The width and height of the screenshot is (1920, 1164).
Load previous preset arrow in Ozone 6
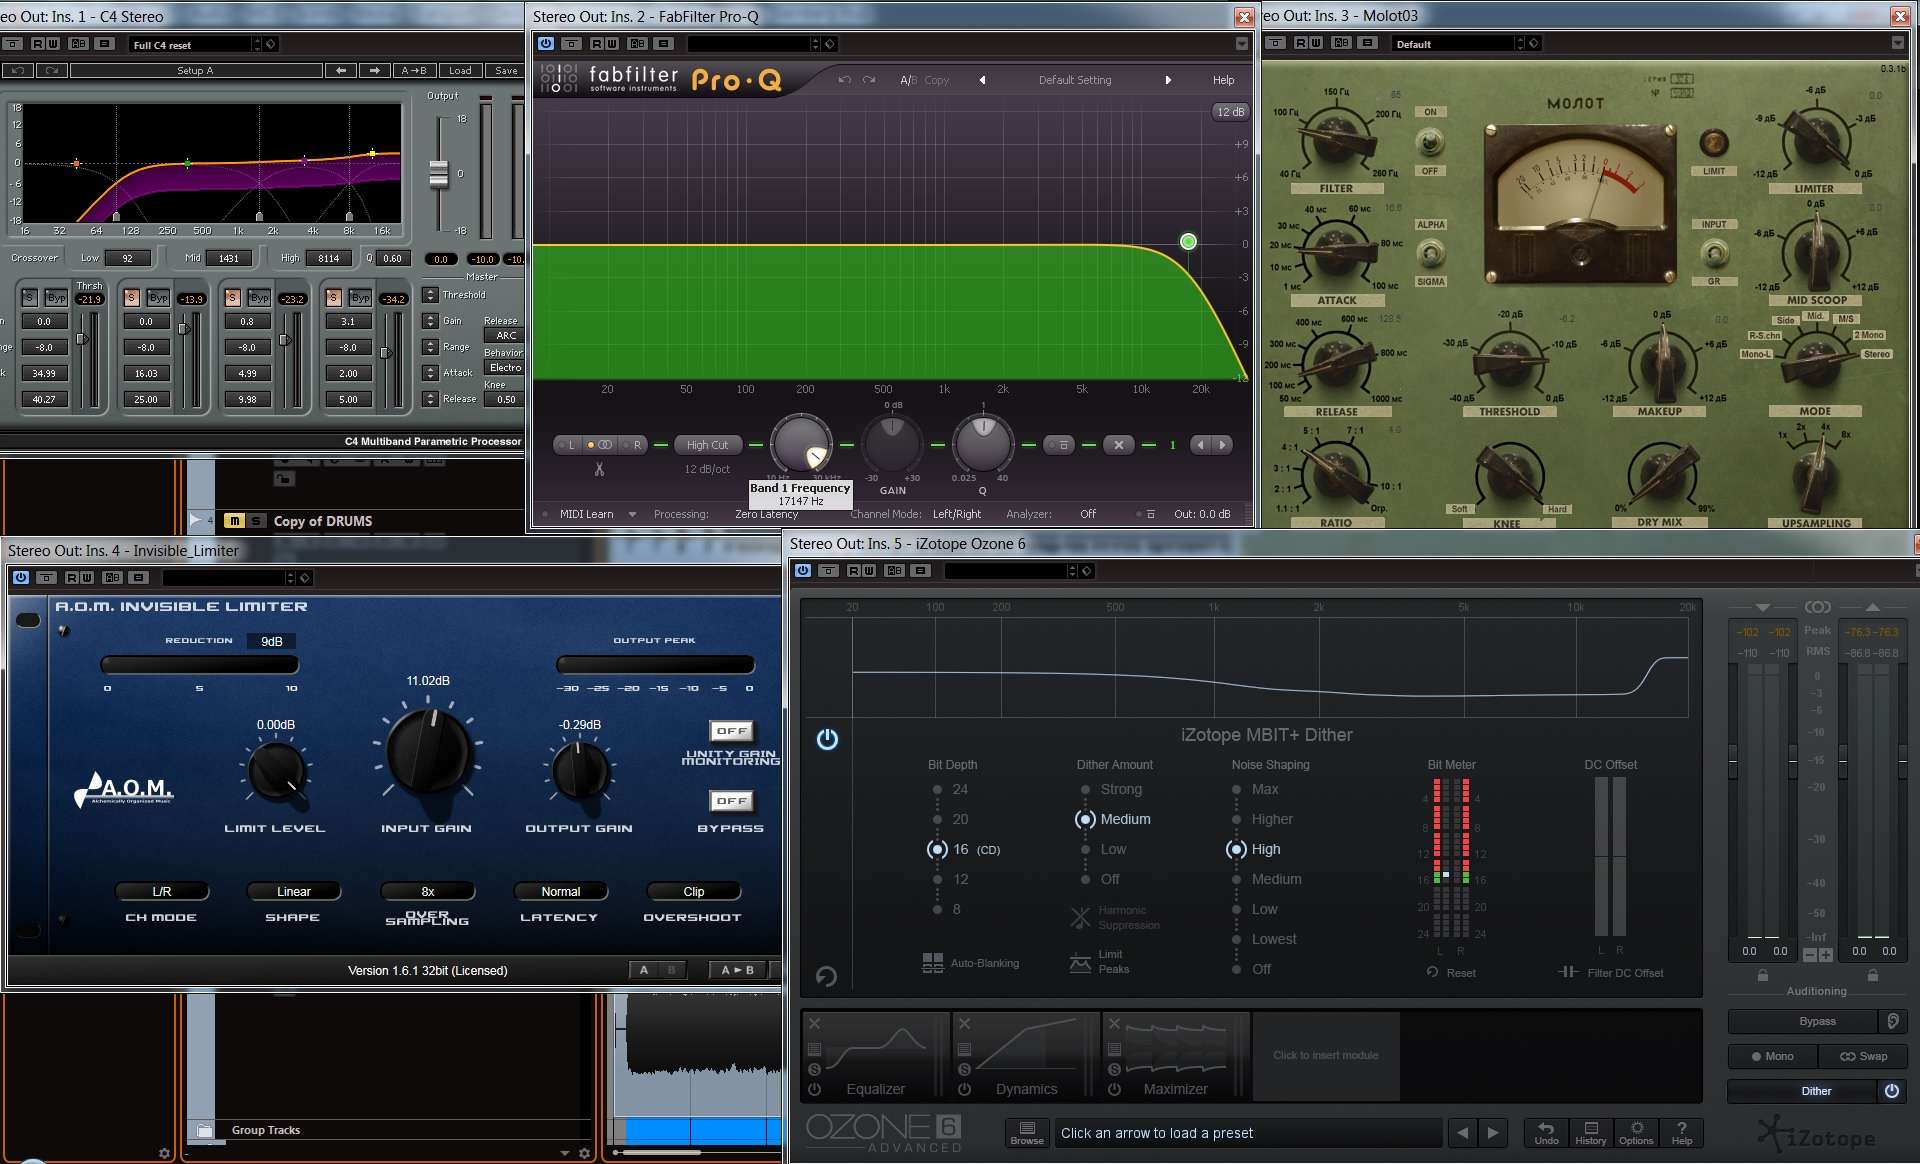(1463, 1133)
